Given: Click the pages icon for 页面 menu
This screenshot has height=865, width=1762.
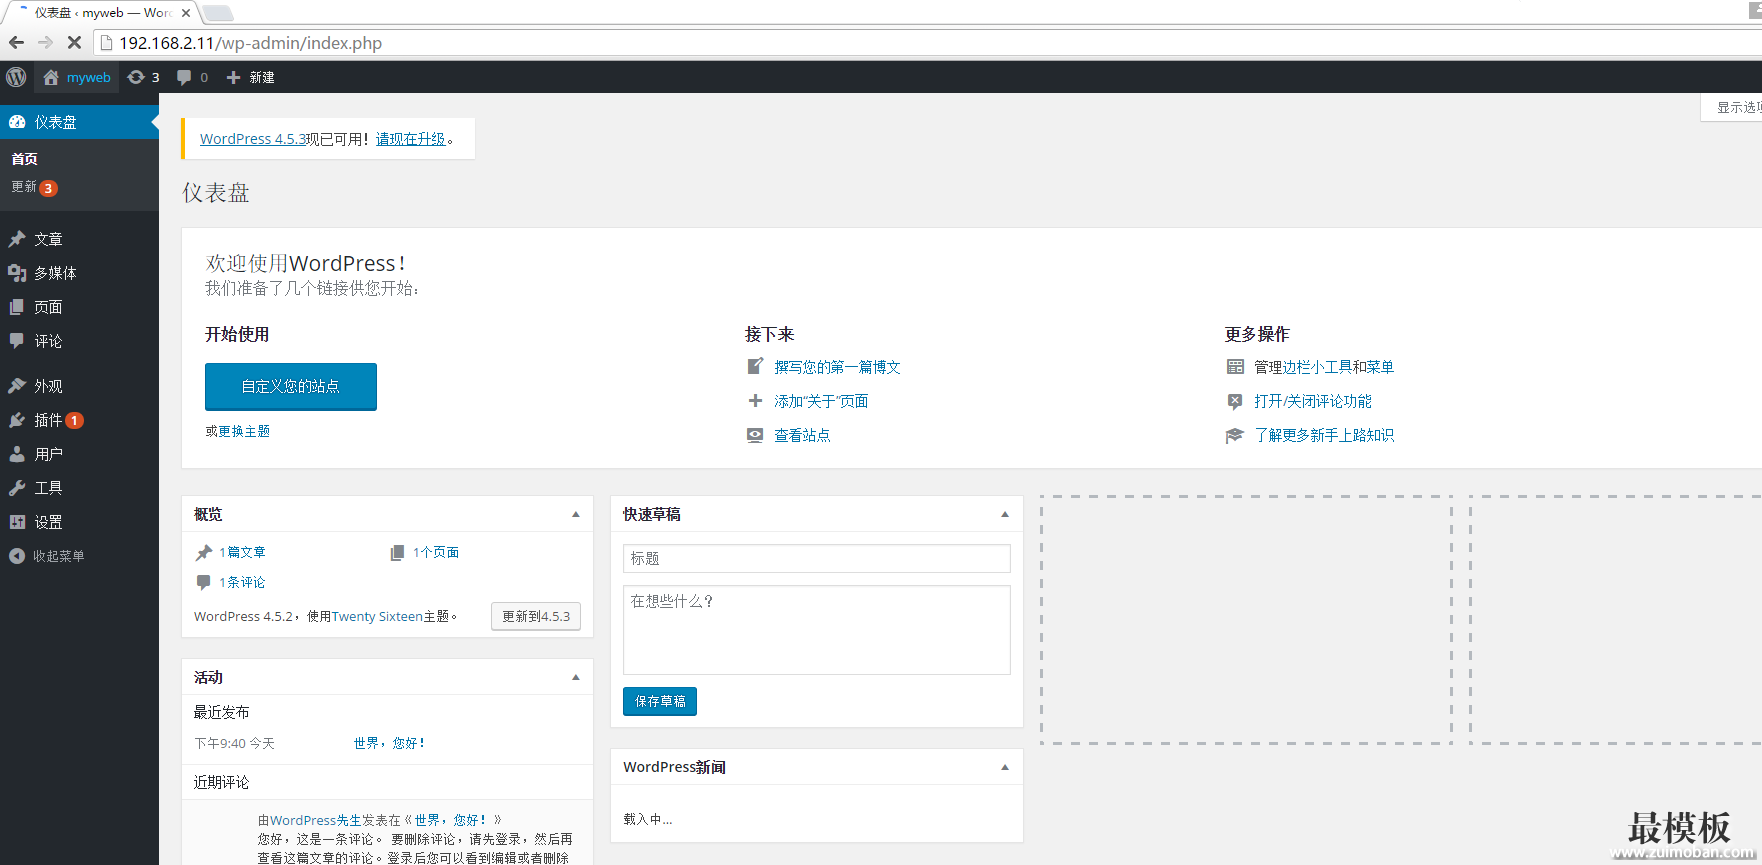Looking at the screenshot, I should [x=17, y=307].
